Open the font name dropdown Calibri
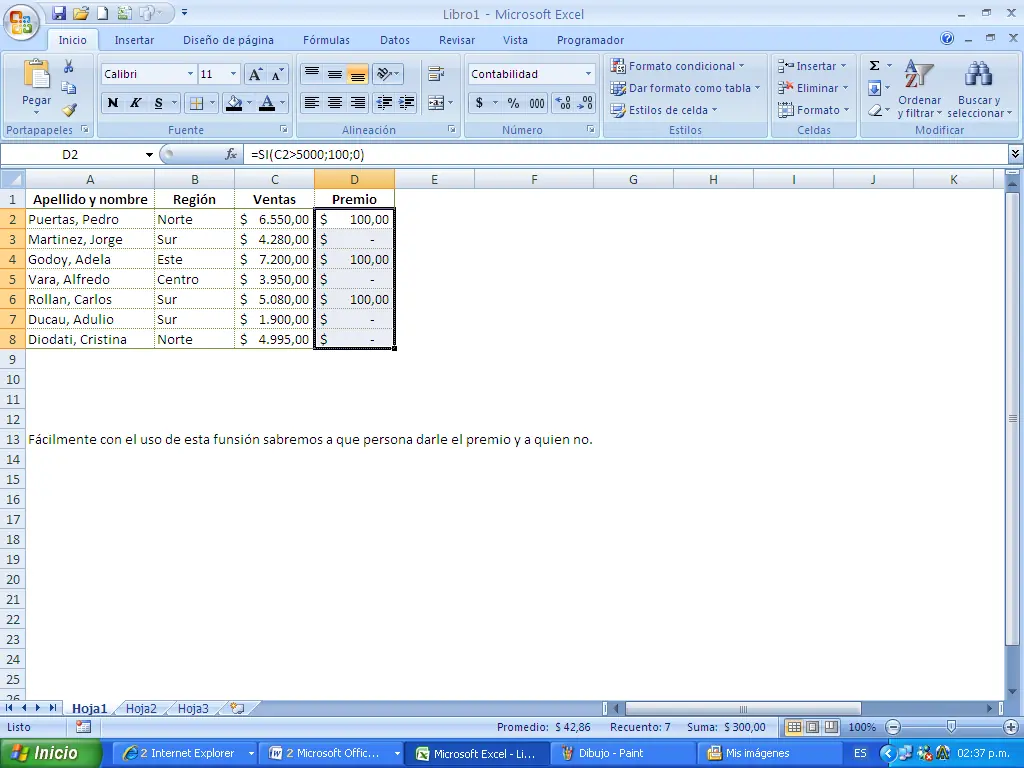Image resolution: width=1024 pixels, height=768 pixels. click(190, 74)
